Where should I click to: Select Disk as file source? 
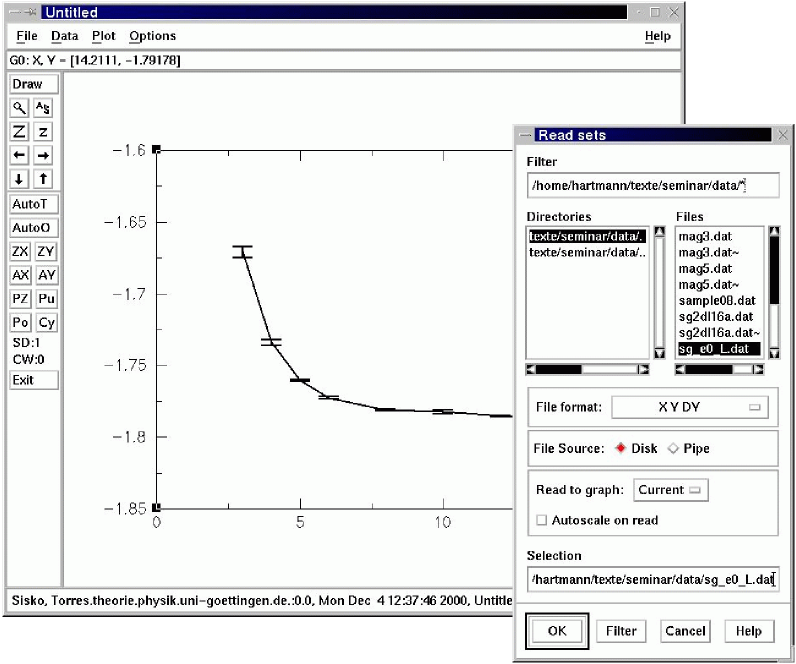click(621, 448)
